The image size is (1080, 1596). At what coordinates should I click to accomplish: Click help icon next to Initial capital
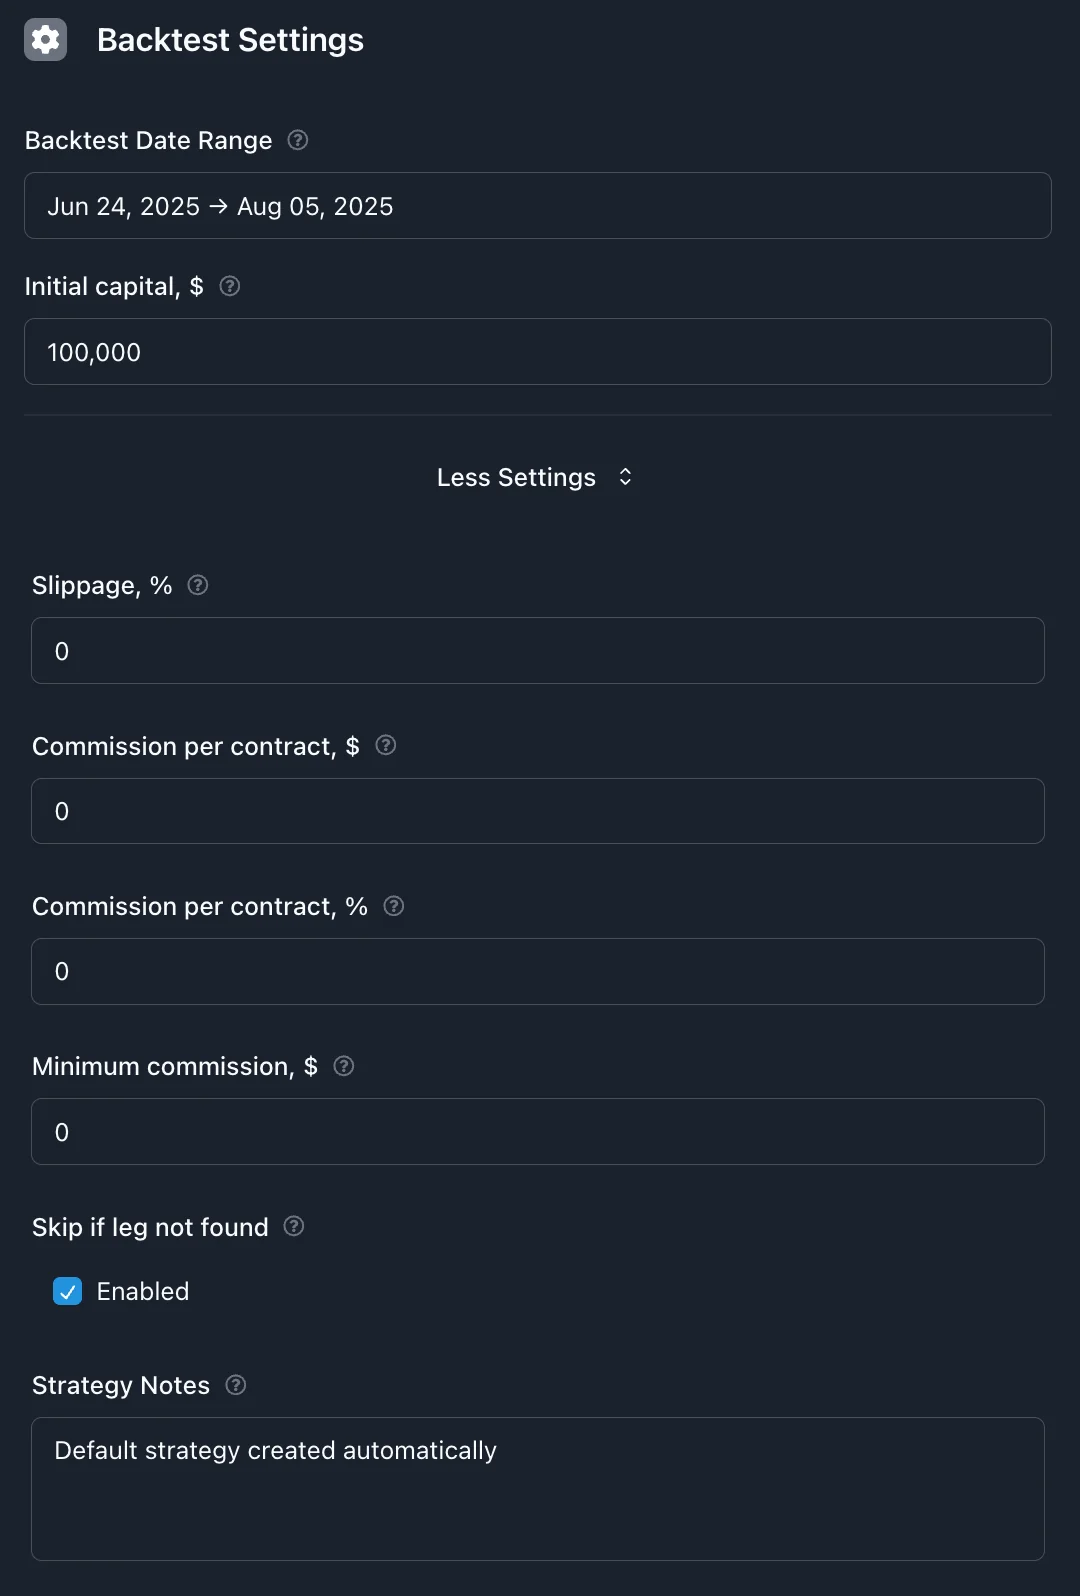[230, 286]
